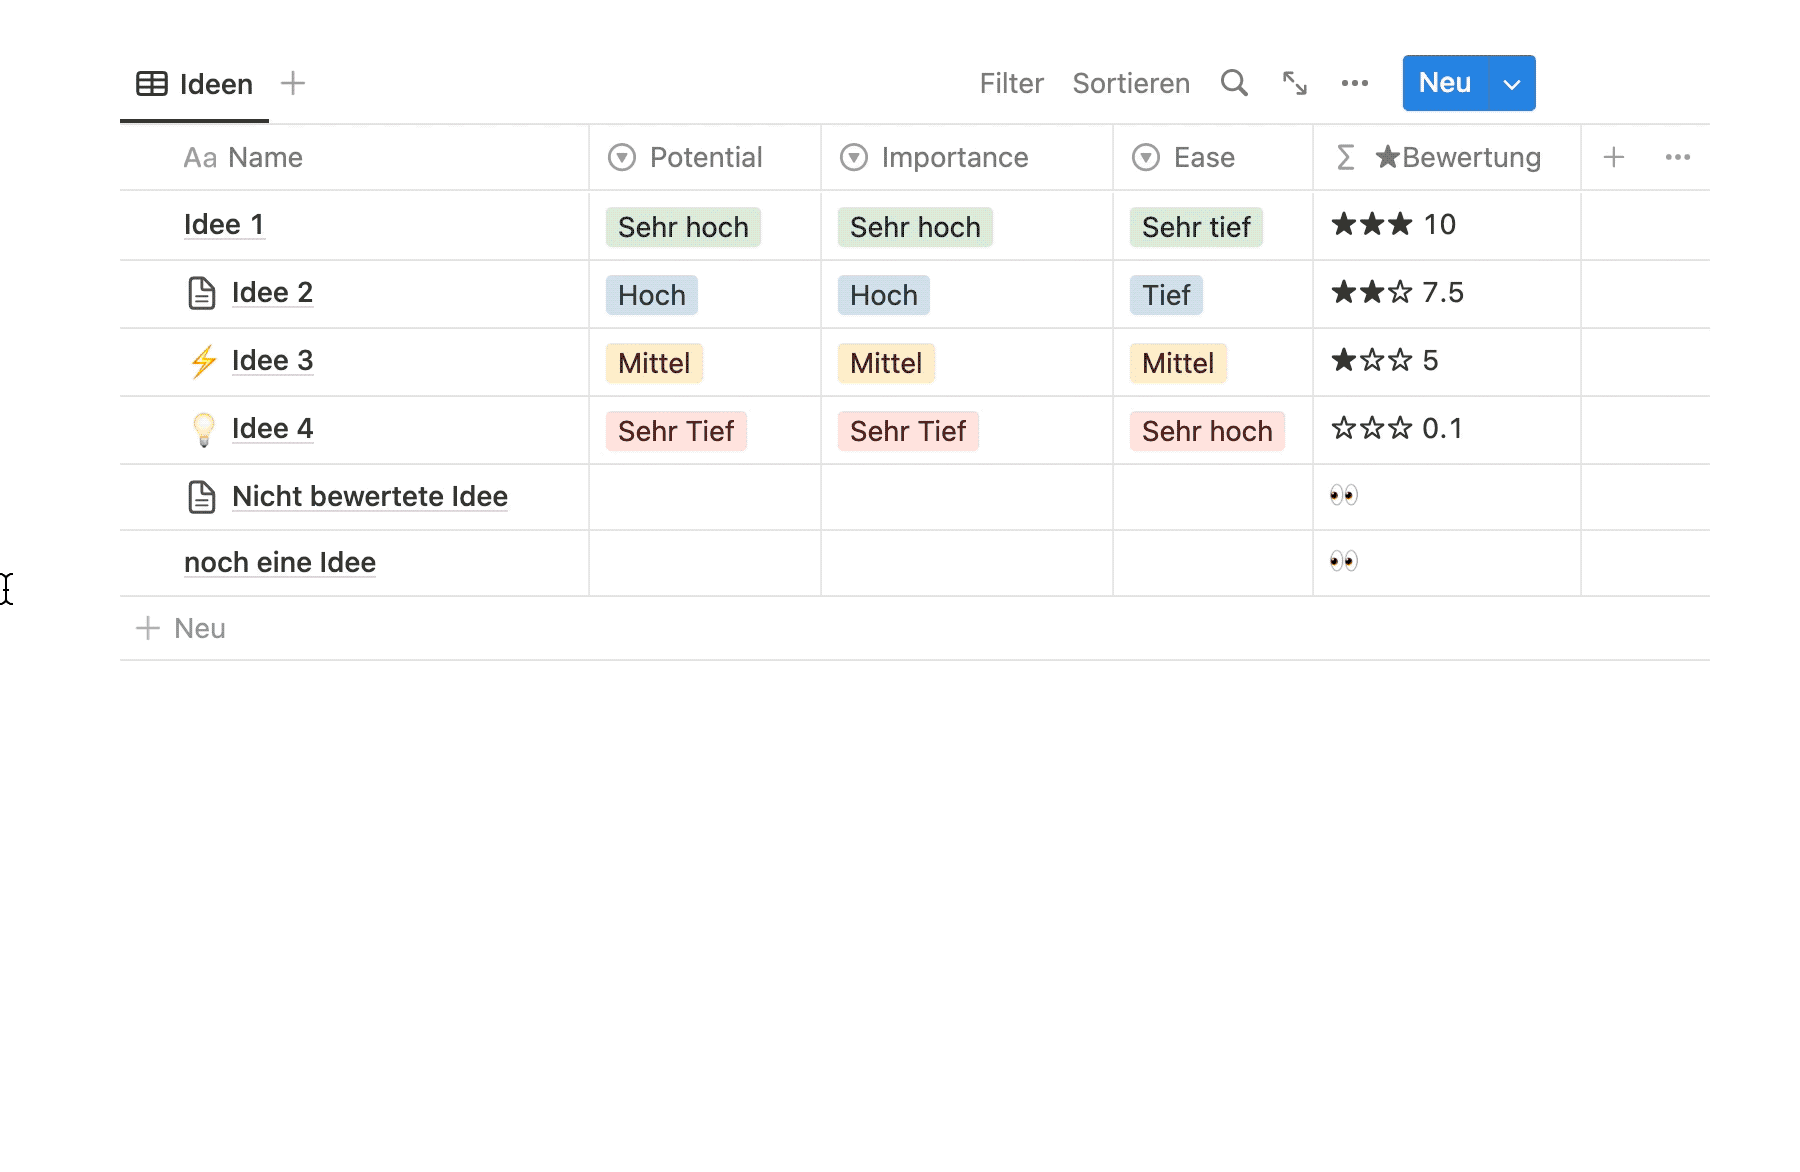The height and width of the screenshot is (1172, 1800).
Task: Open the Filter menu
Action: [x=1011, y=83]
